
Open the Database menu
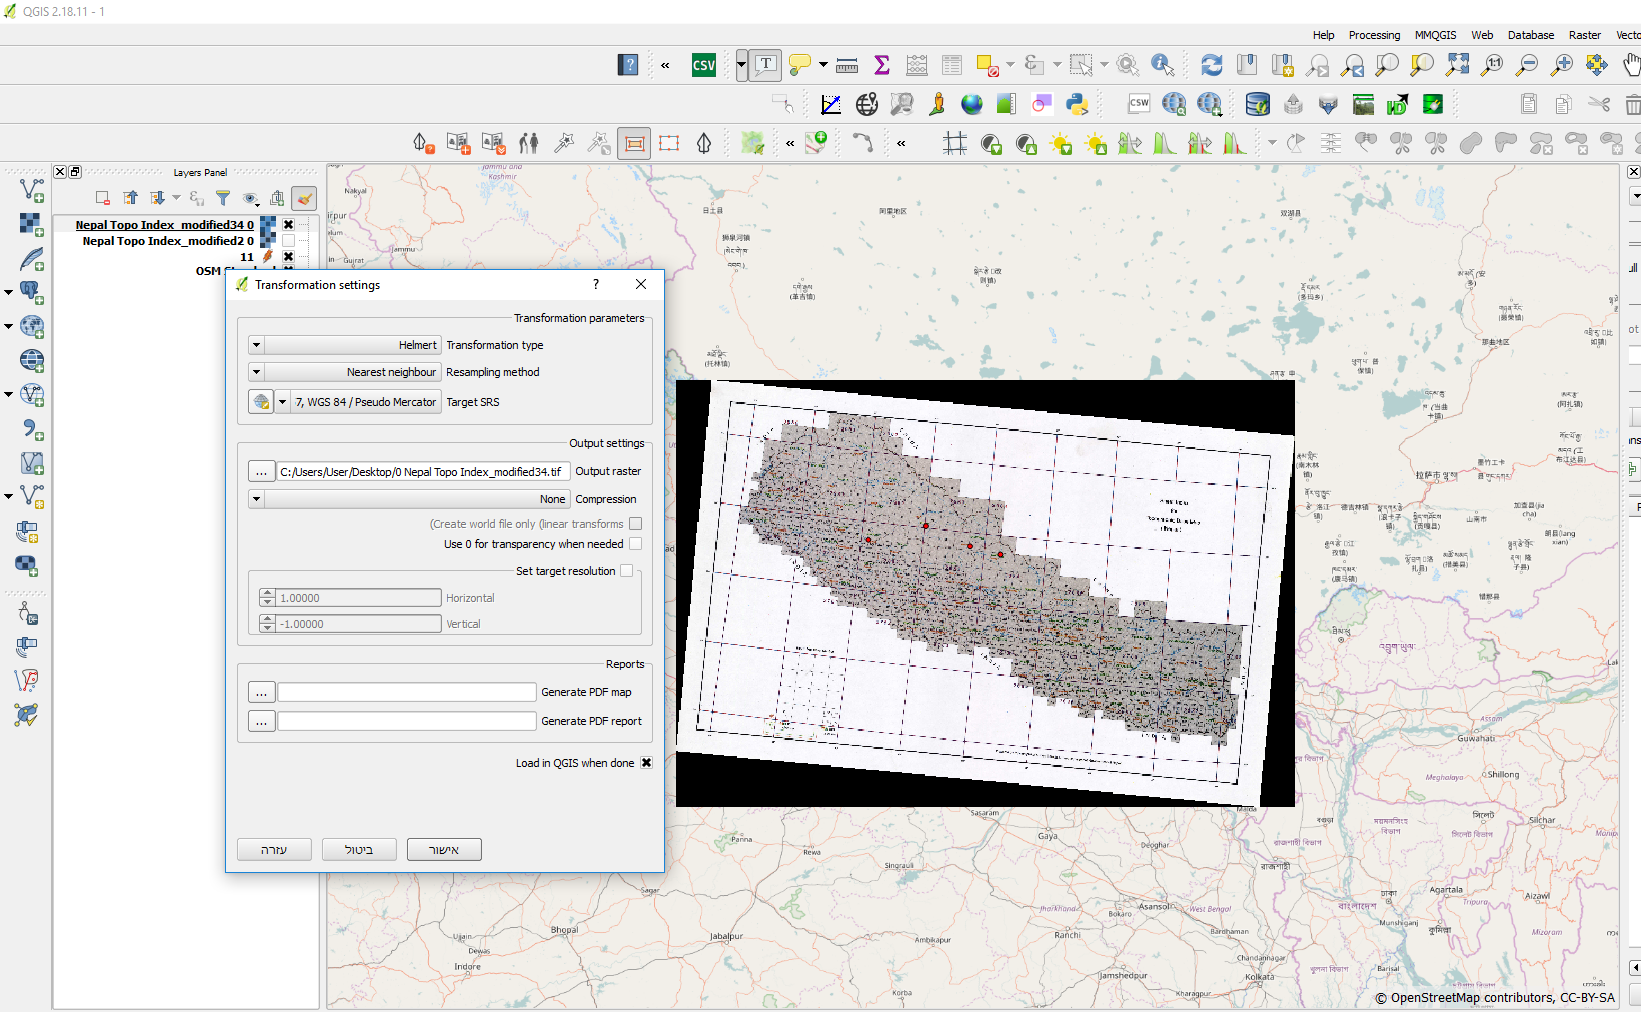tap(1531, 35)
